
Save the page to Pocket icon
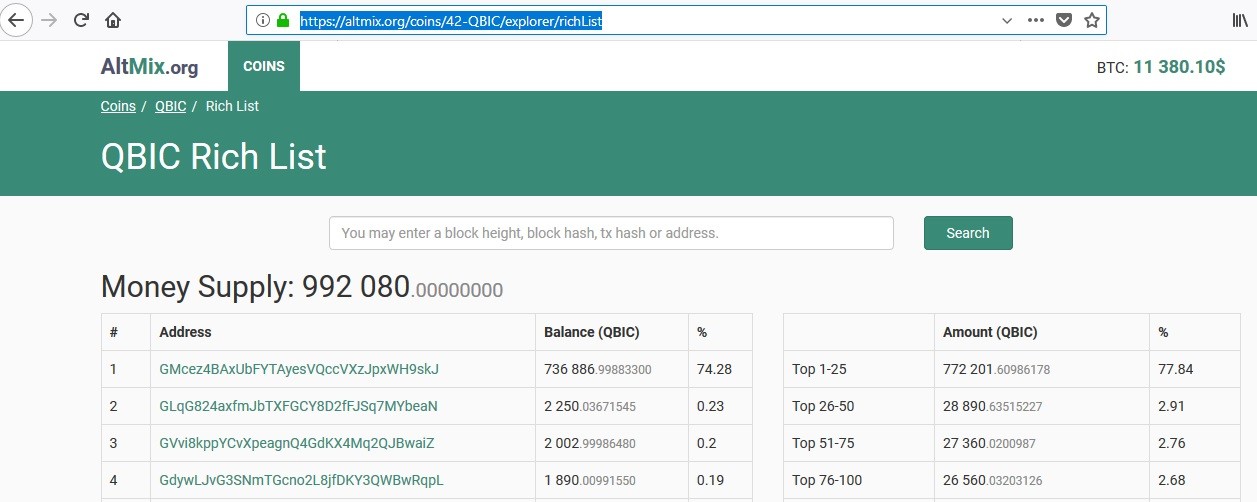click(x=1064, y=20)
